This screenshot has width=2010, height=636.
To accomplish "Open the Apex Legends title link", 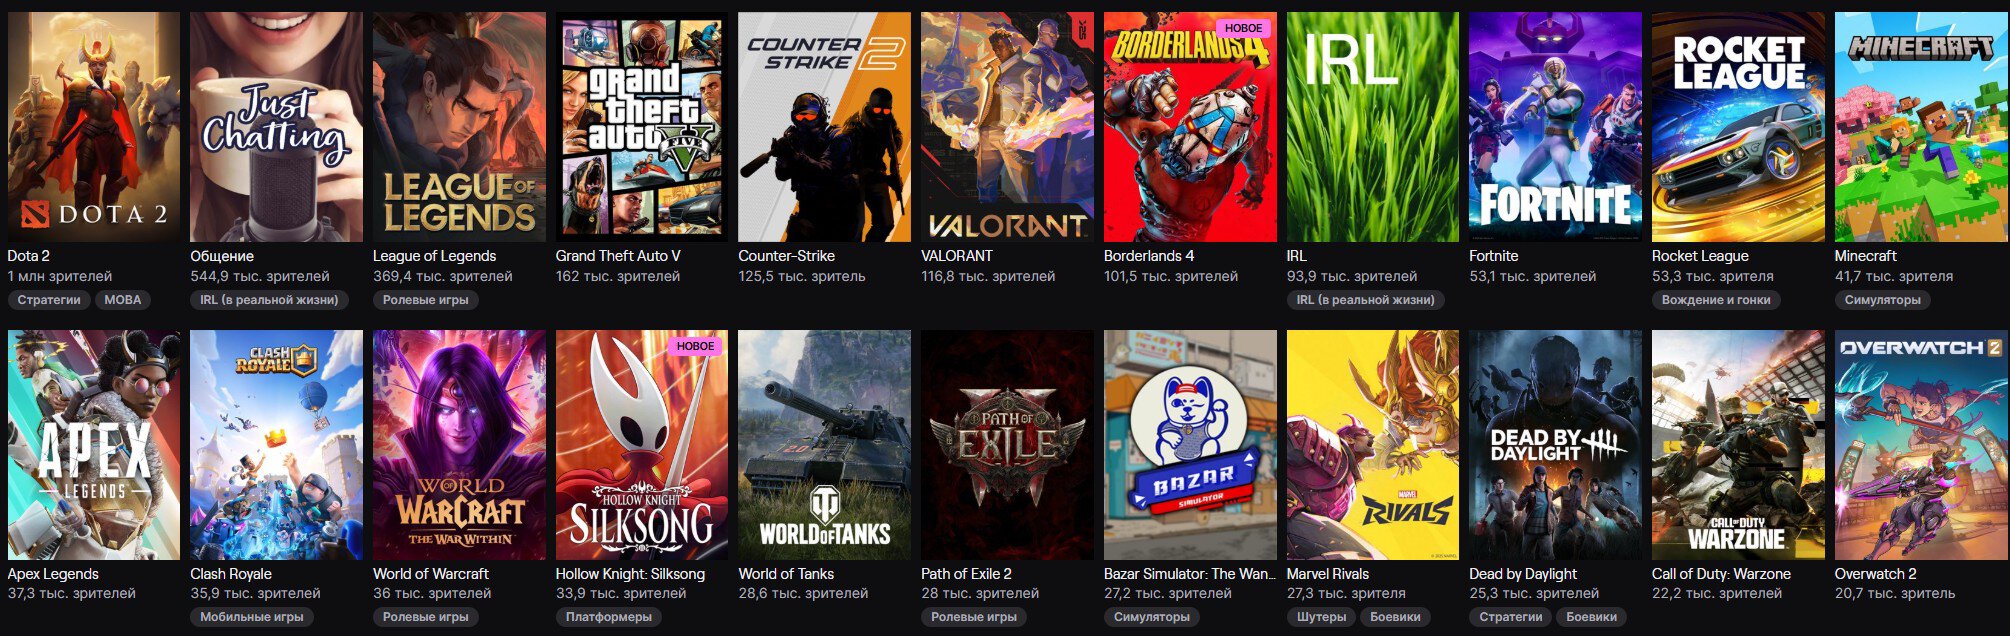I will (x=53, y=574).
